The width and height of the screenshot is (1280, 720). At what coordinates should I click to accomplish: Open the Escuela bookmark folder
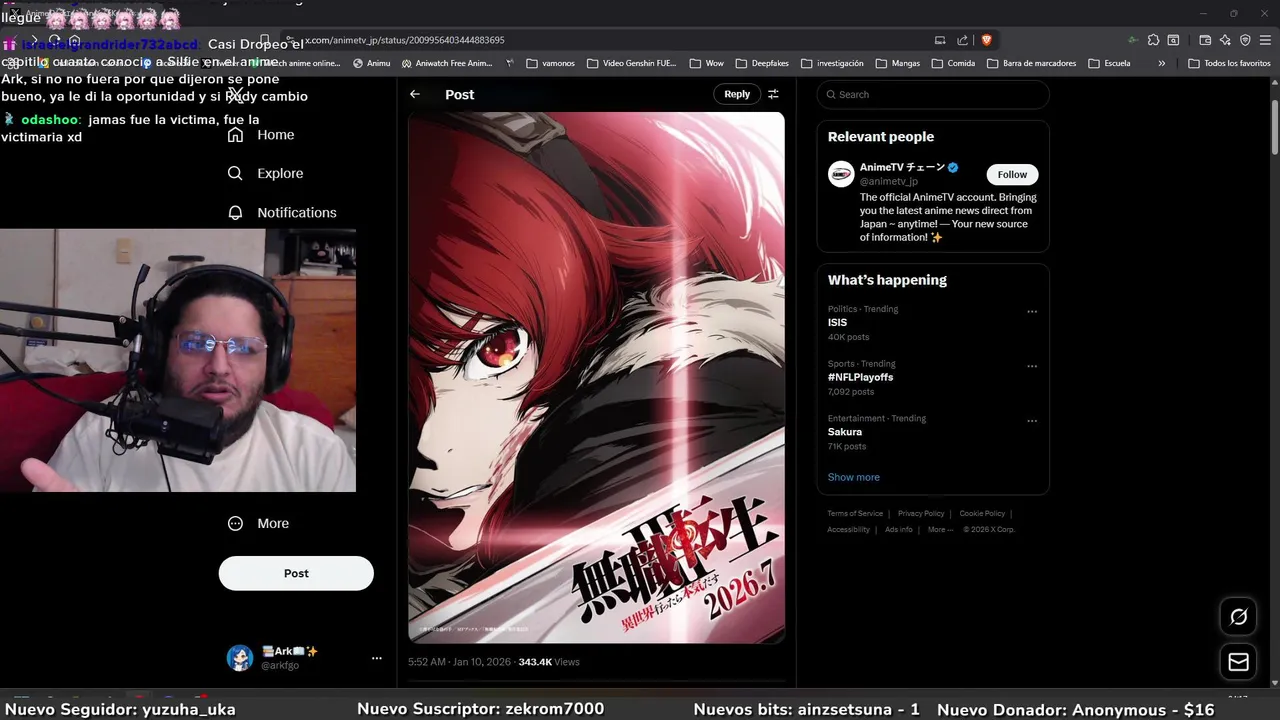(x=1109, y=63)
